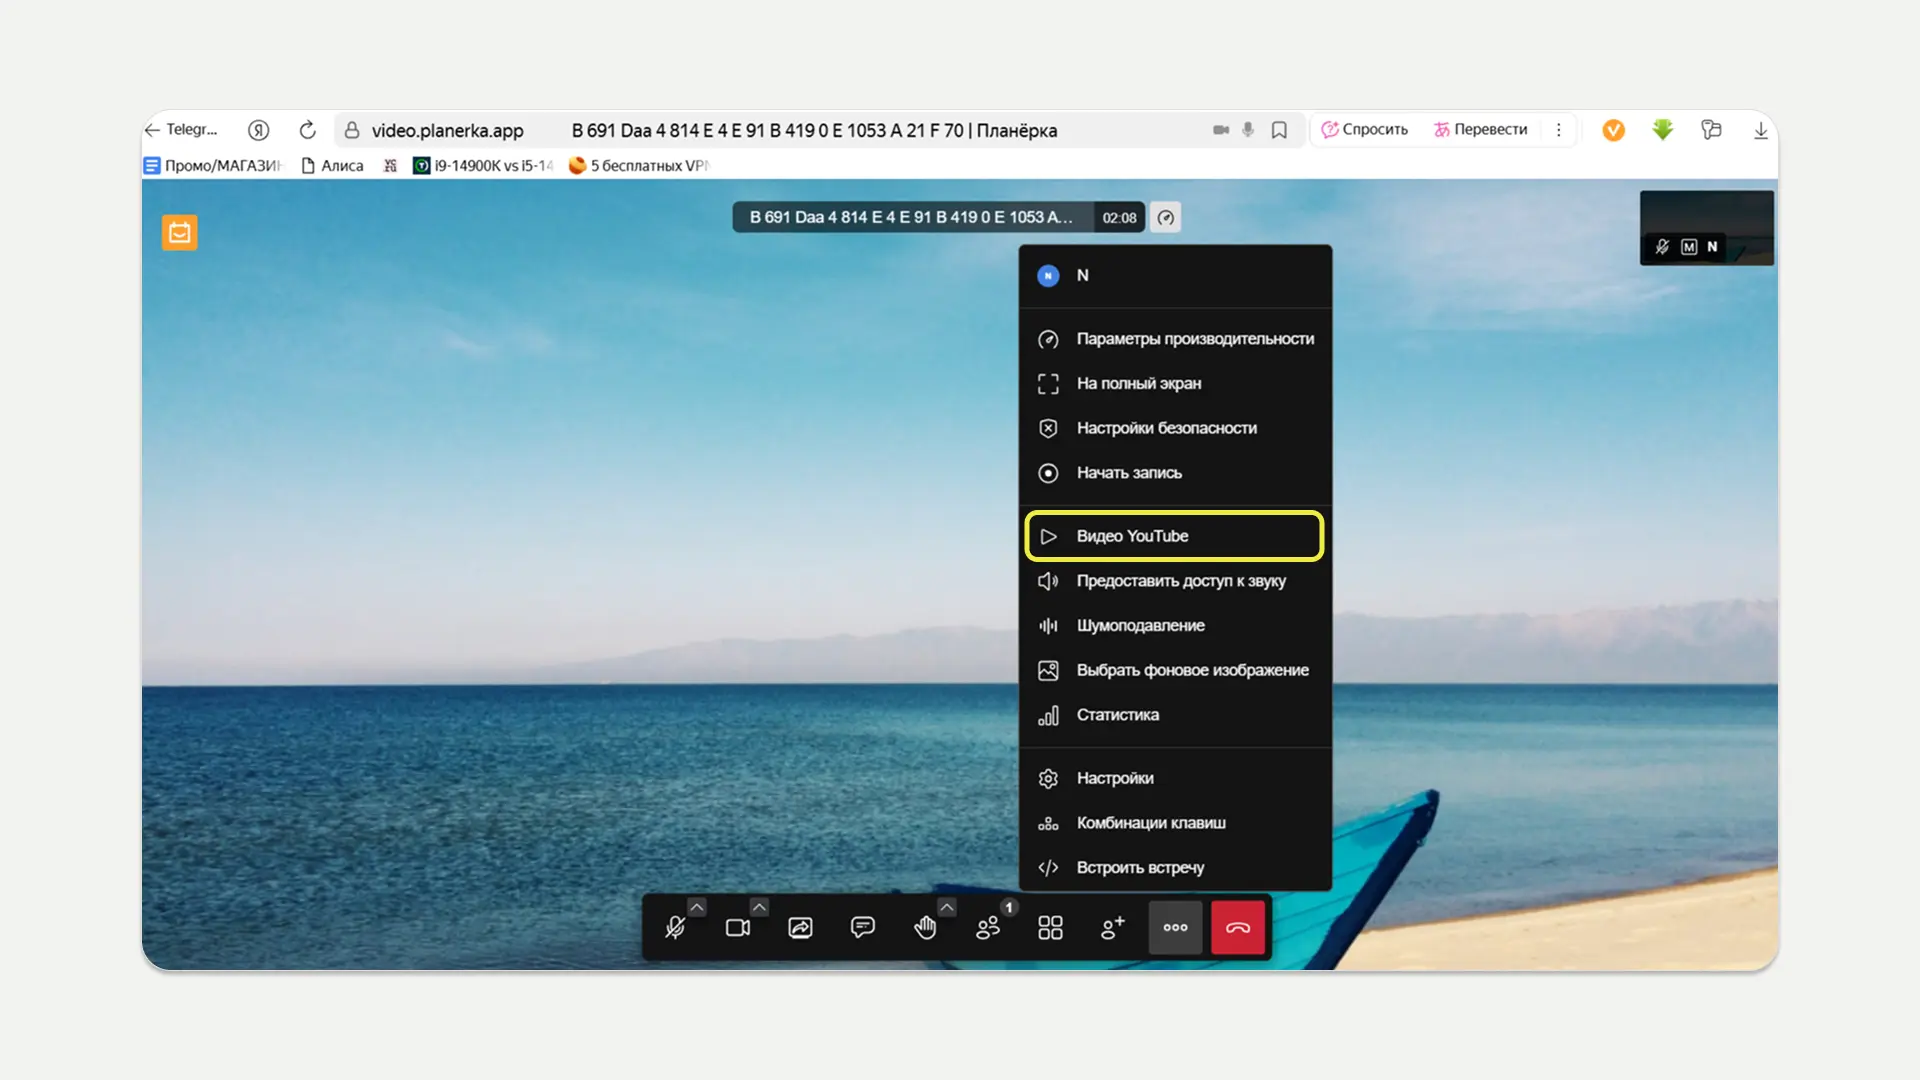Click the Перевести button in browser
This screenshot has height=1080, width=1920.
[x=1481, y=130]
